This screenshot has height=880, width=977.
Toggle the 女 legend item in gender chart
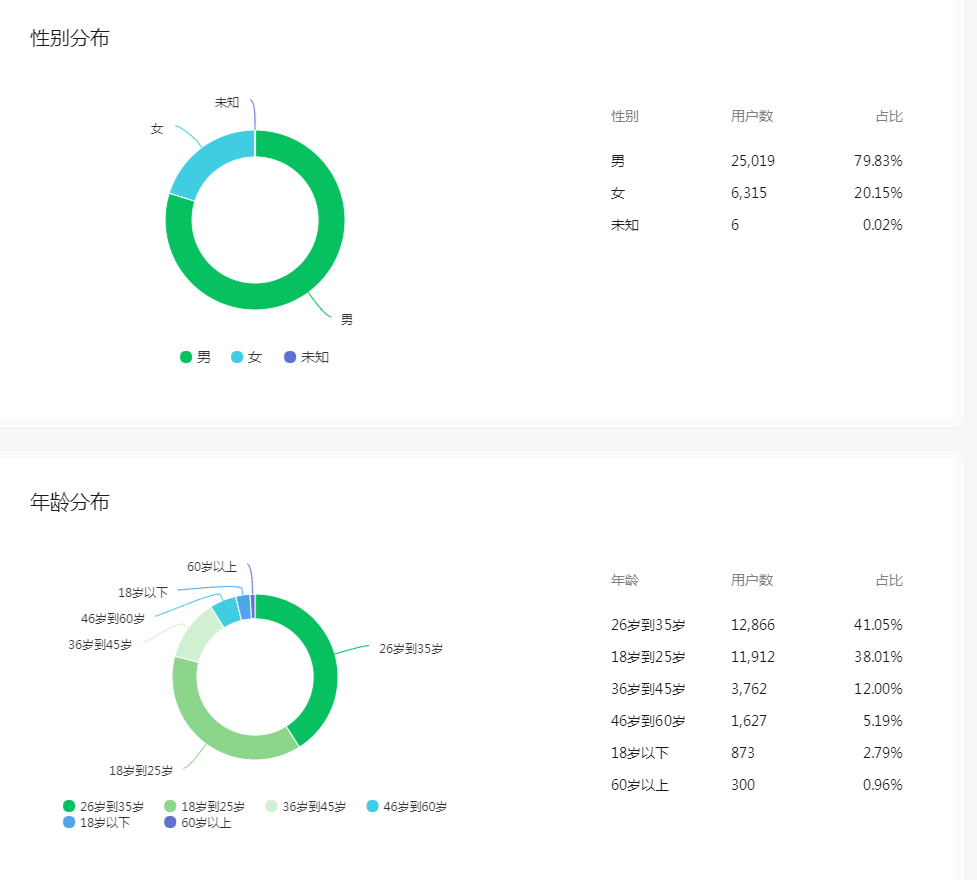click(247, 357)
